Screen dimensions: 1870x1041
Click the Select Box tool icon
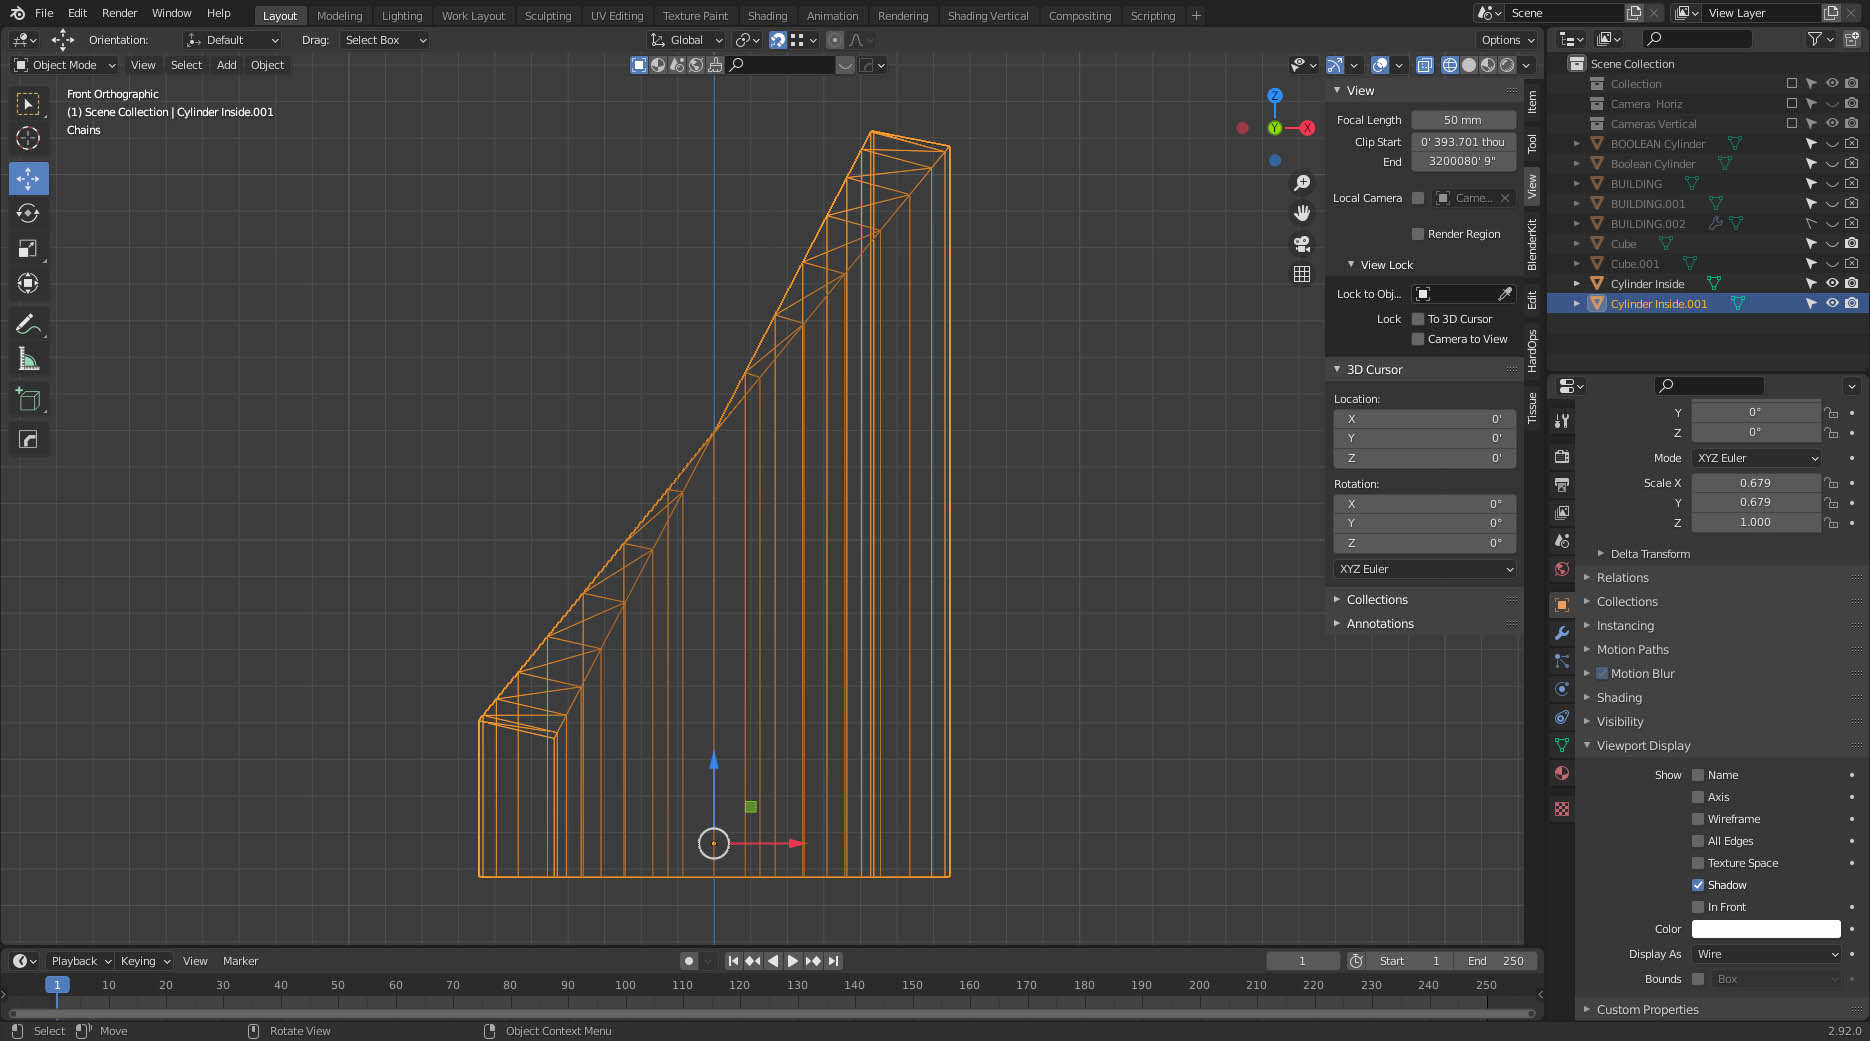[28, 104]
